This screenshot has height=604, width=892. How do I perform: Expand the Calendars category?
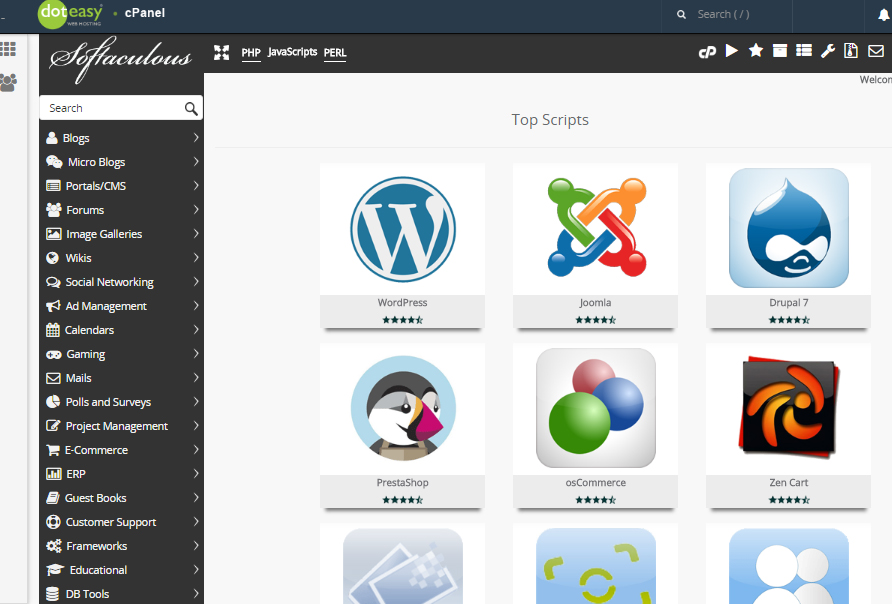(x=122, y=330)
